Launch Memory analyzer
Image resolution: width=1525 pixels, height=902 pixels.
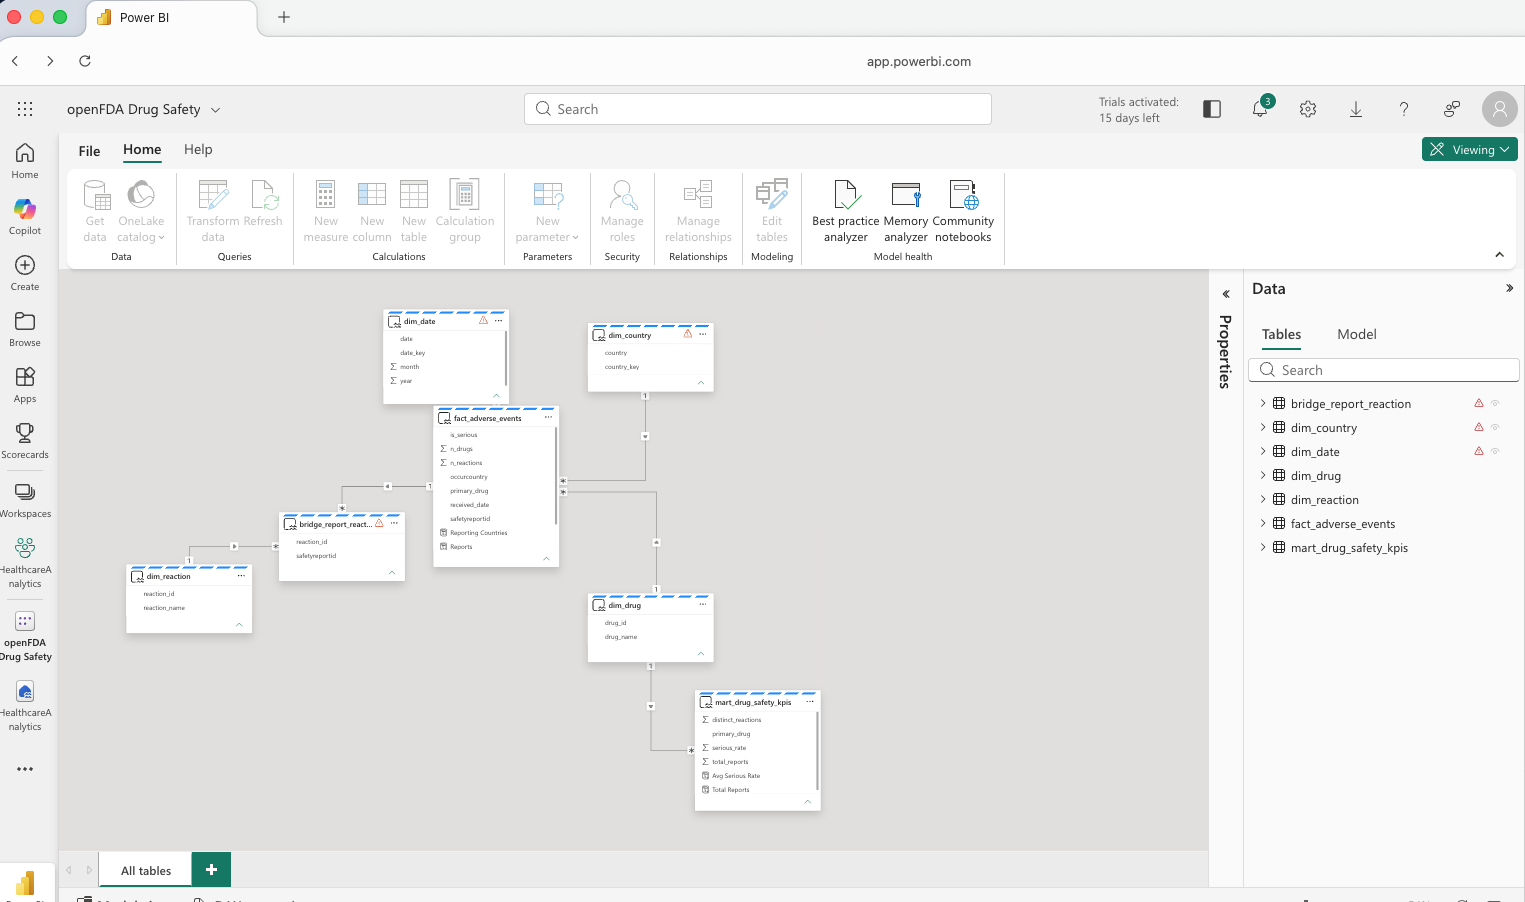(906, 211)
